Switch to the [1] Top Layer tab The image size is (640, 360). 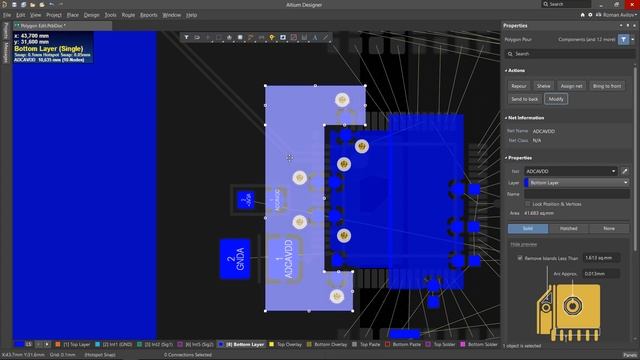pyautogui.click(x=73, y=344)
